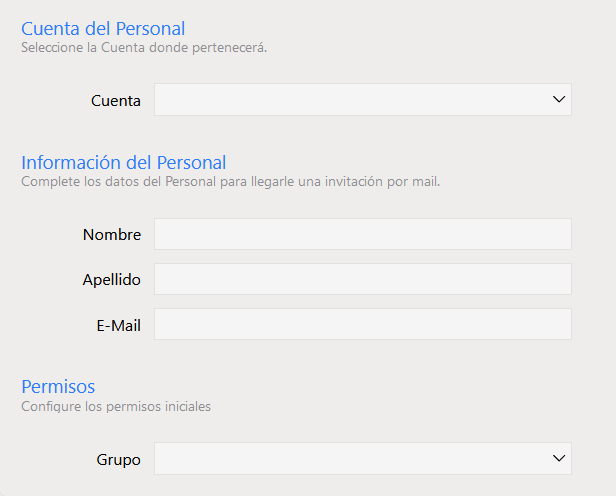The height and width of the screenshot is (496, 616).
Task: Click the Cuenta field label
Action: (116, 101)
